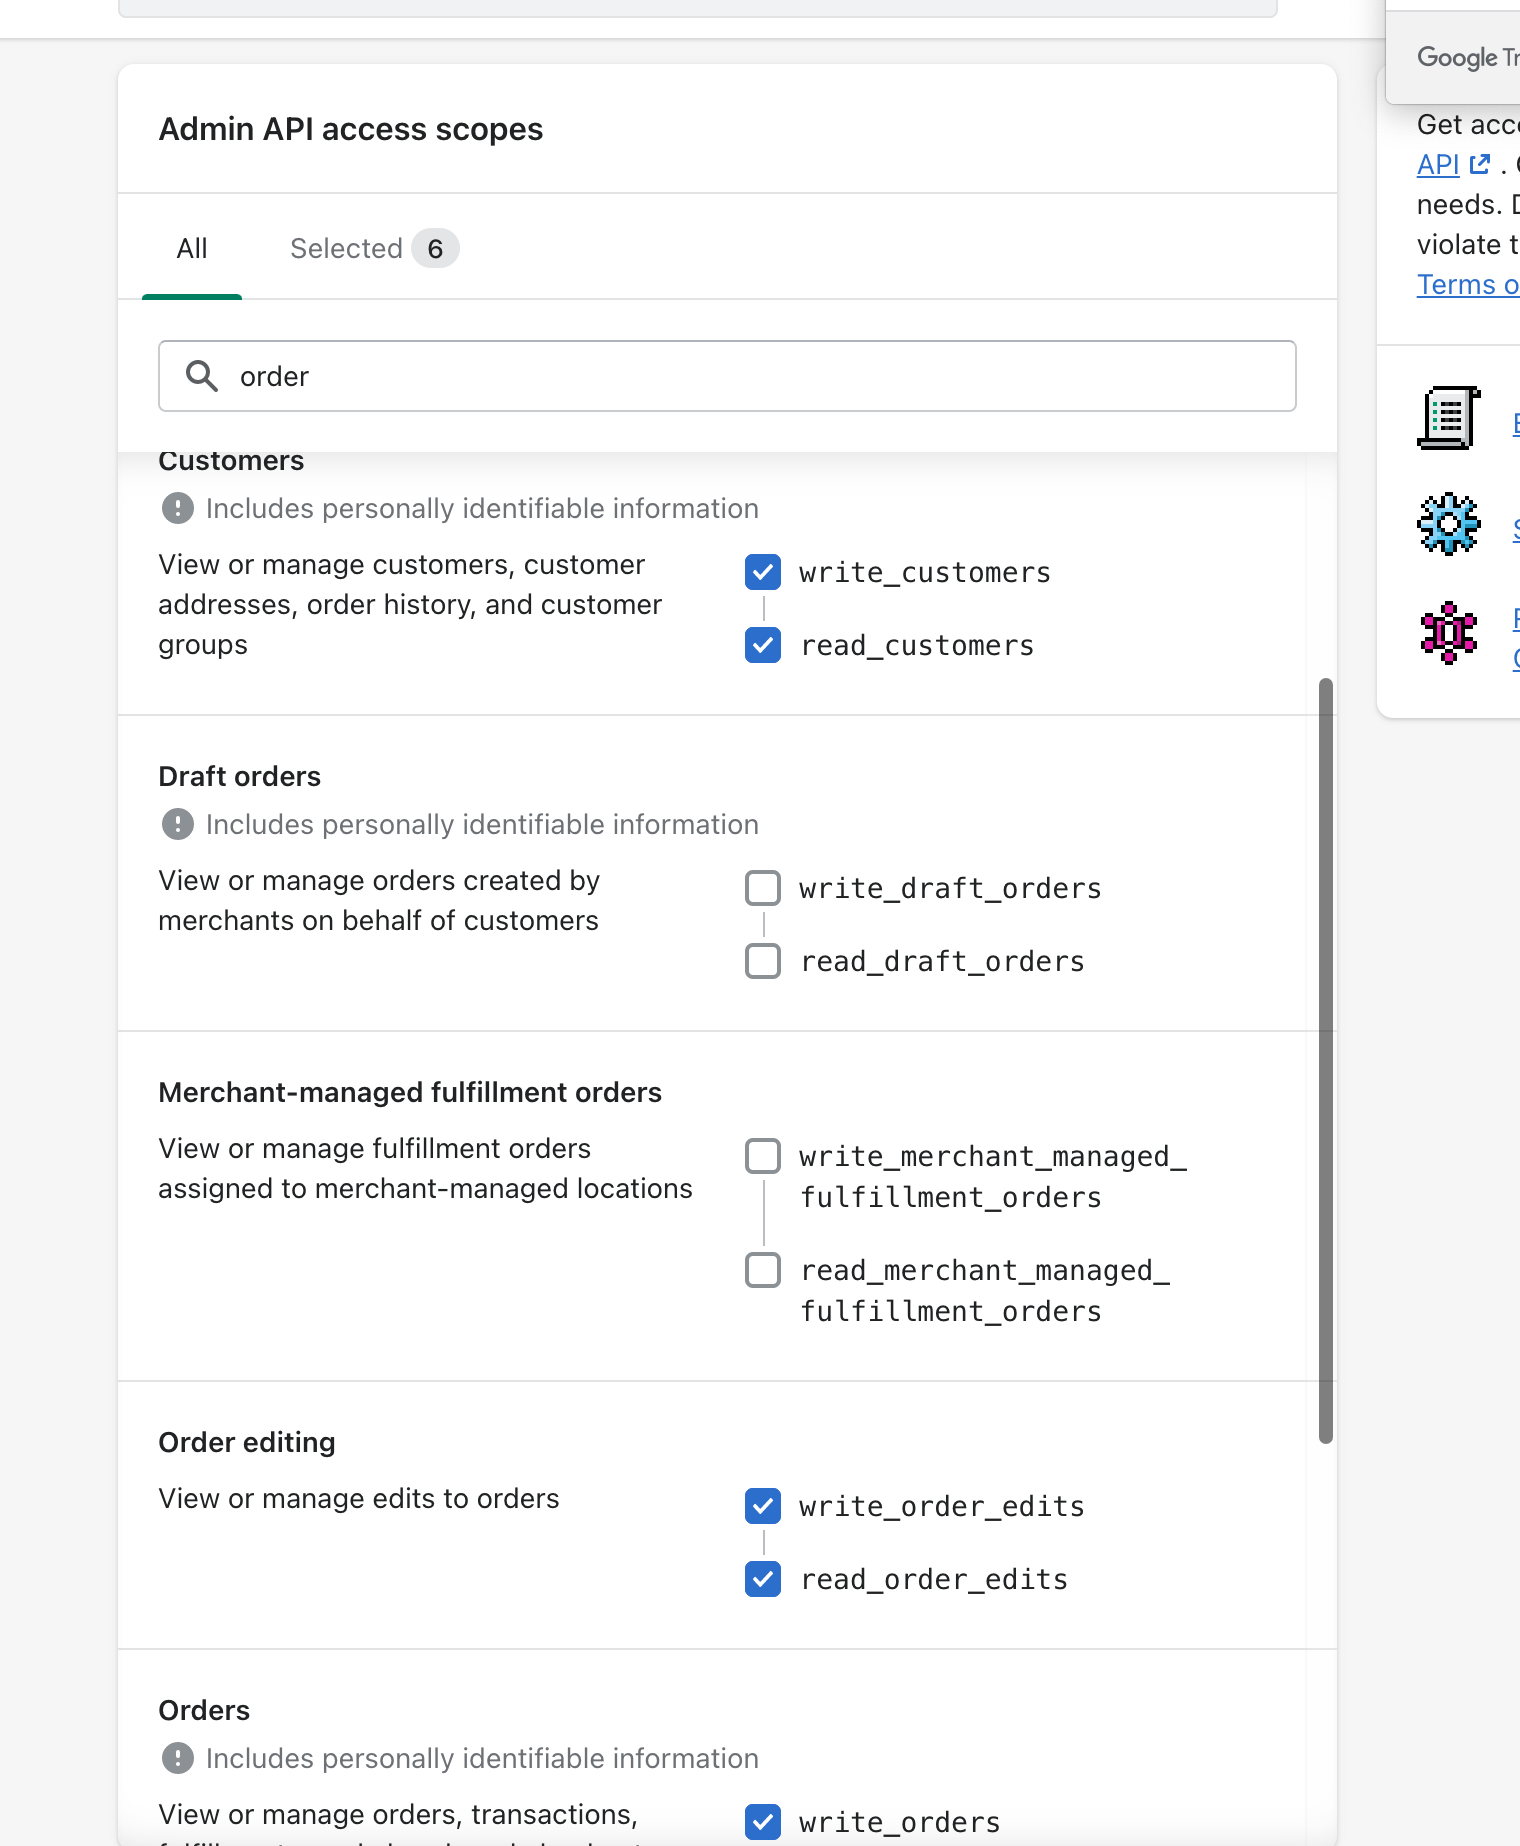Click the read_order_edits label text
This screenshot has width=1520, height=1846.
(934, 1579)
